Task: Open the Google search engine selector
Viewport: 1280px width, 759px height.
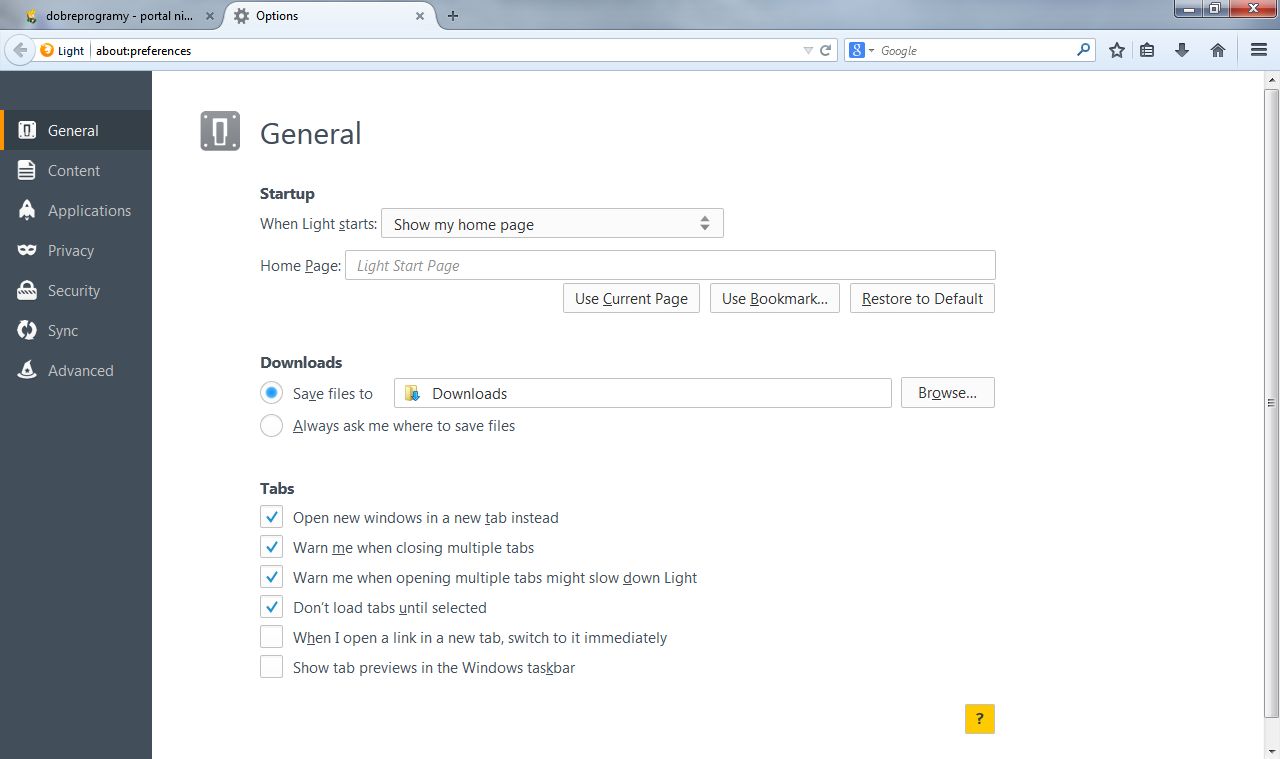Action: 860,50
